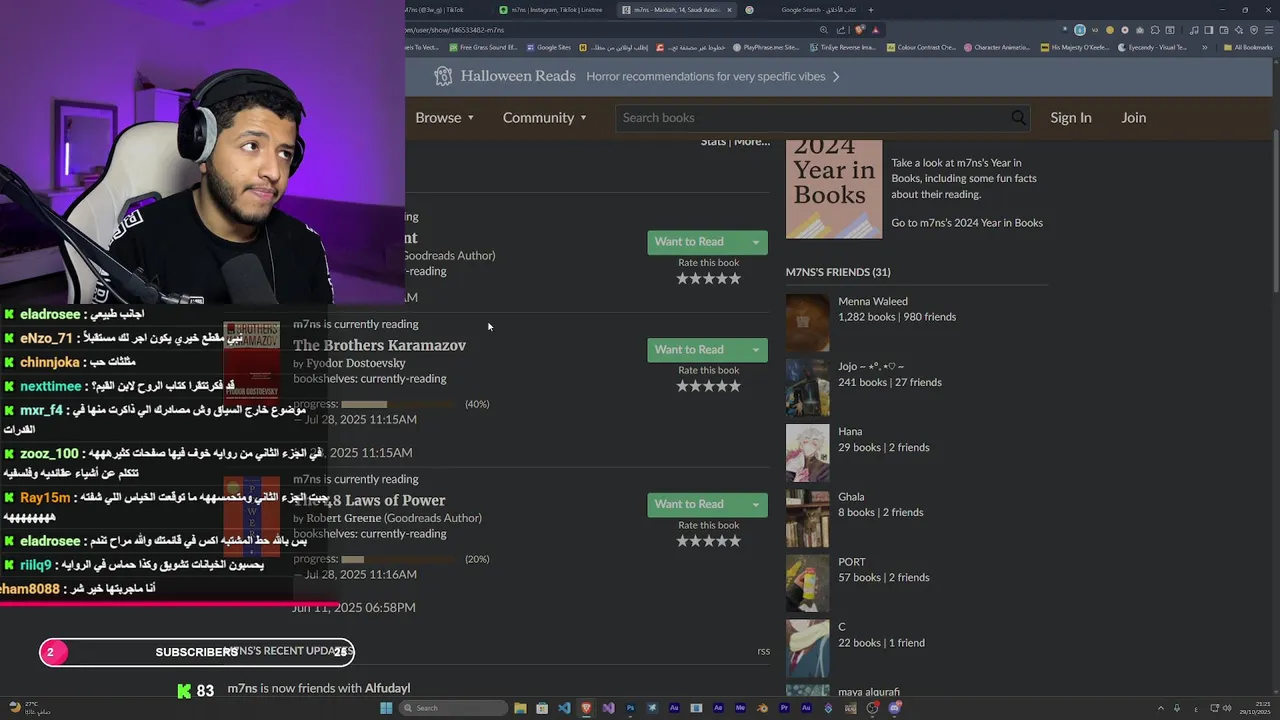Open Microsoft Store from the taskbar

coord(542,708)
